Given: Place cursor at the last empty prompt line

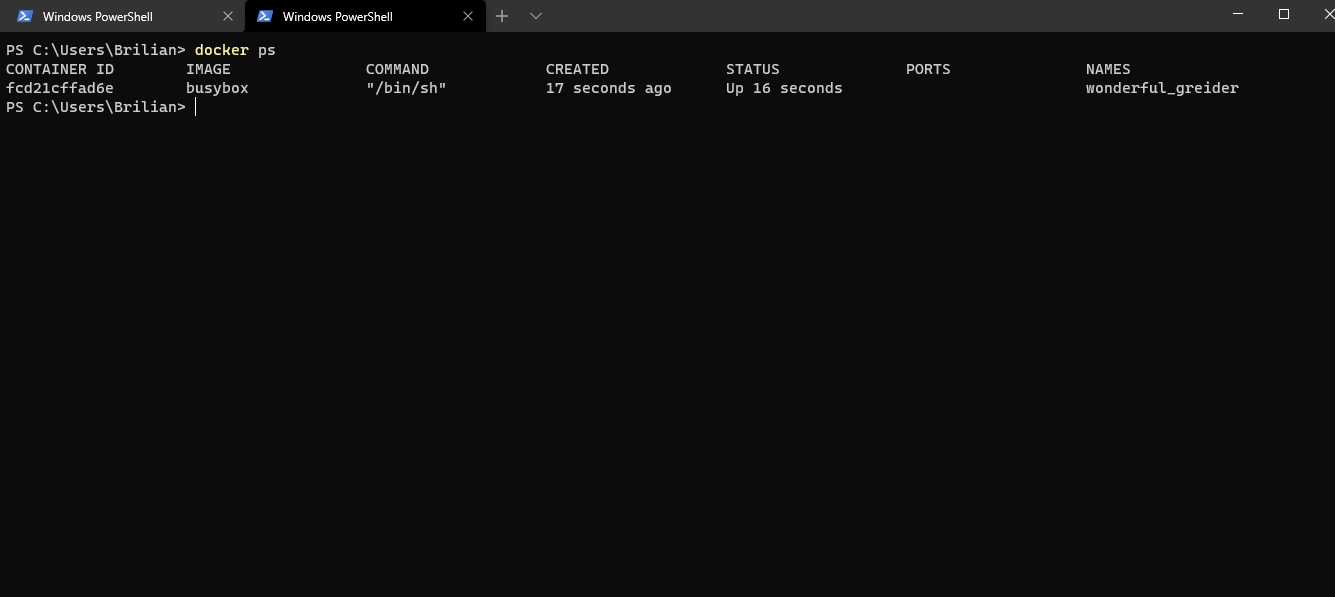Looking at the screenshot, I should pyautogui.click(x=196, y=107).
